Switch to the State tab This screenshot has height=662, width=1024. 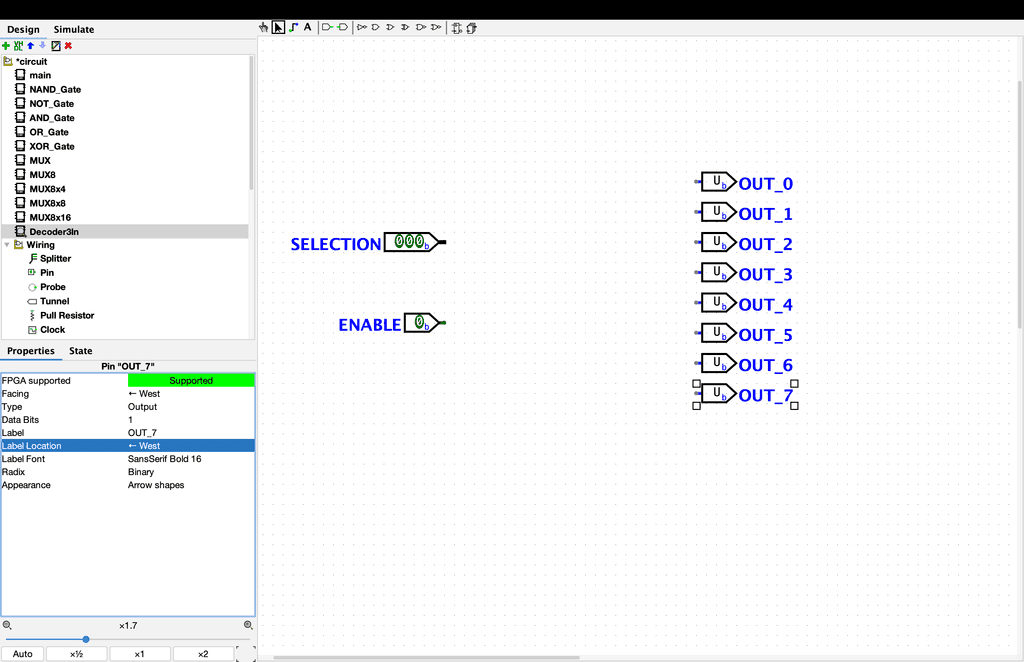point(80,351)
